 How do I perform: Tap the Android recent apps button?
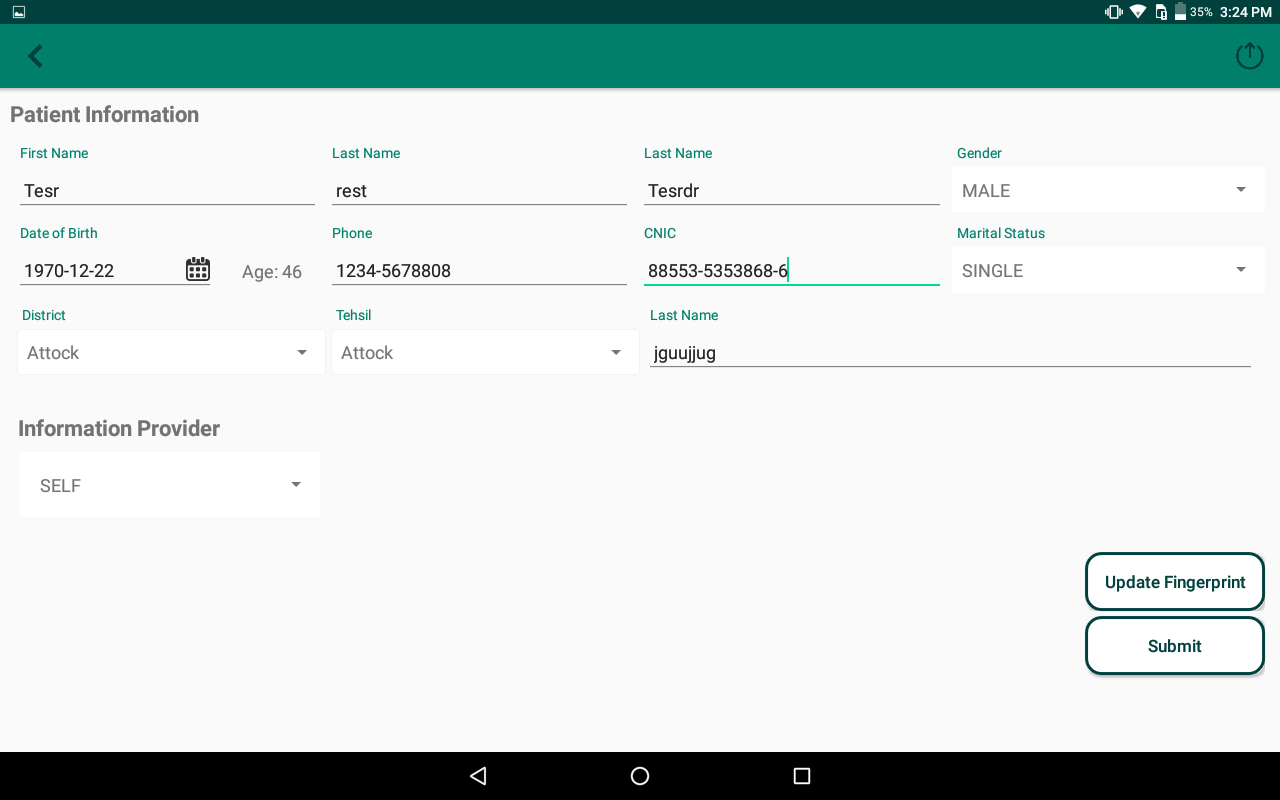[x=801, y=776]
